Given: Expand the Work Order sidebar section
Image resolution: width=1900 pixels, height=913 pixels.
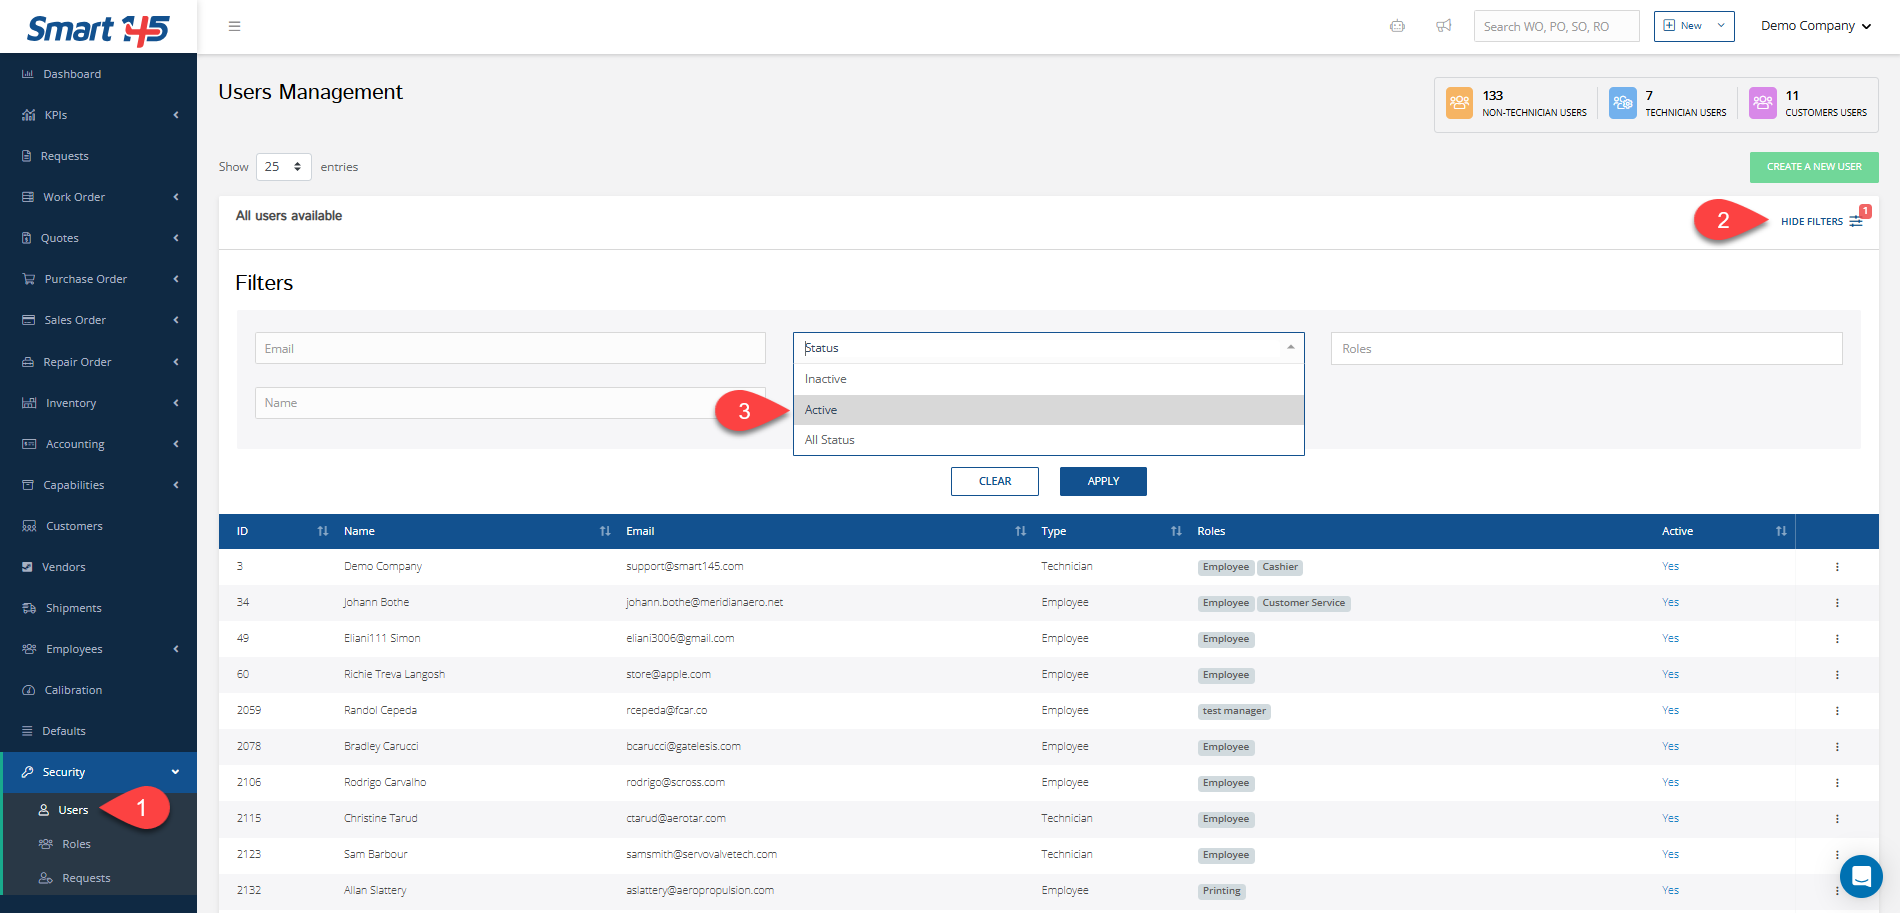Looking at the screenshot, I should click(x=98, y=197).
